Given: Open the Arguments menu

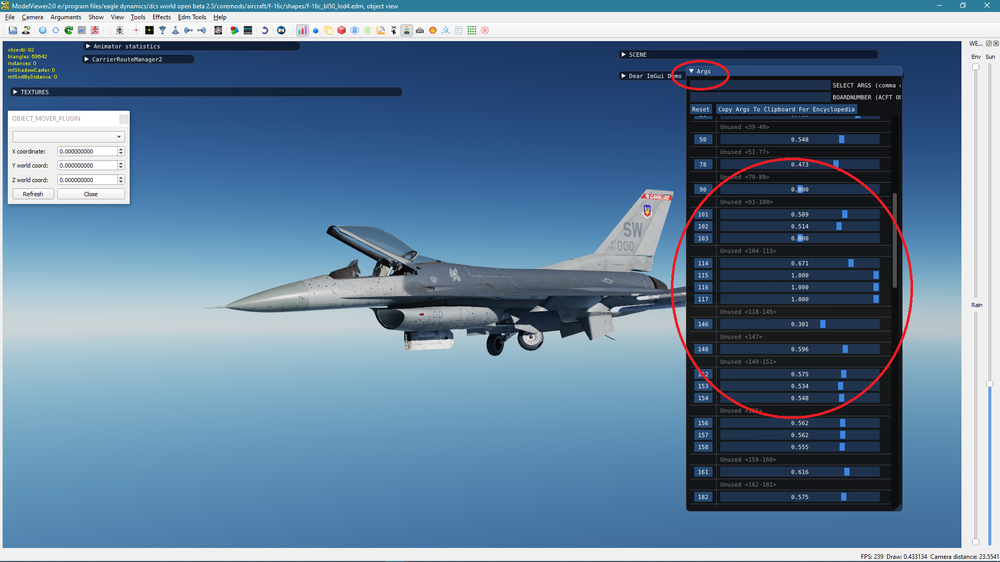Looking at the screenshot, I should tap(66, 17).
